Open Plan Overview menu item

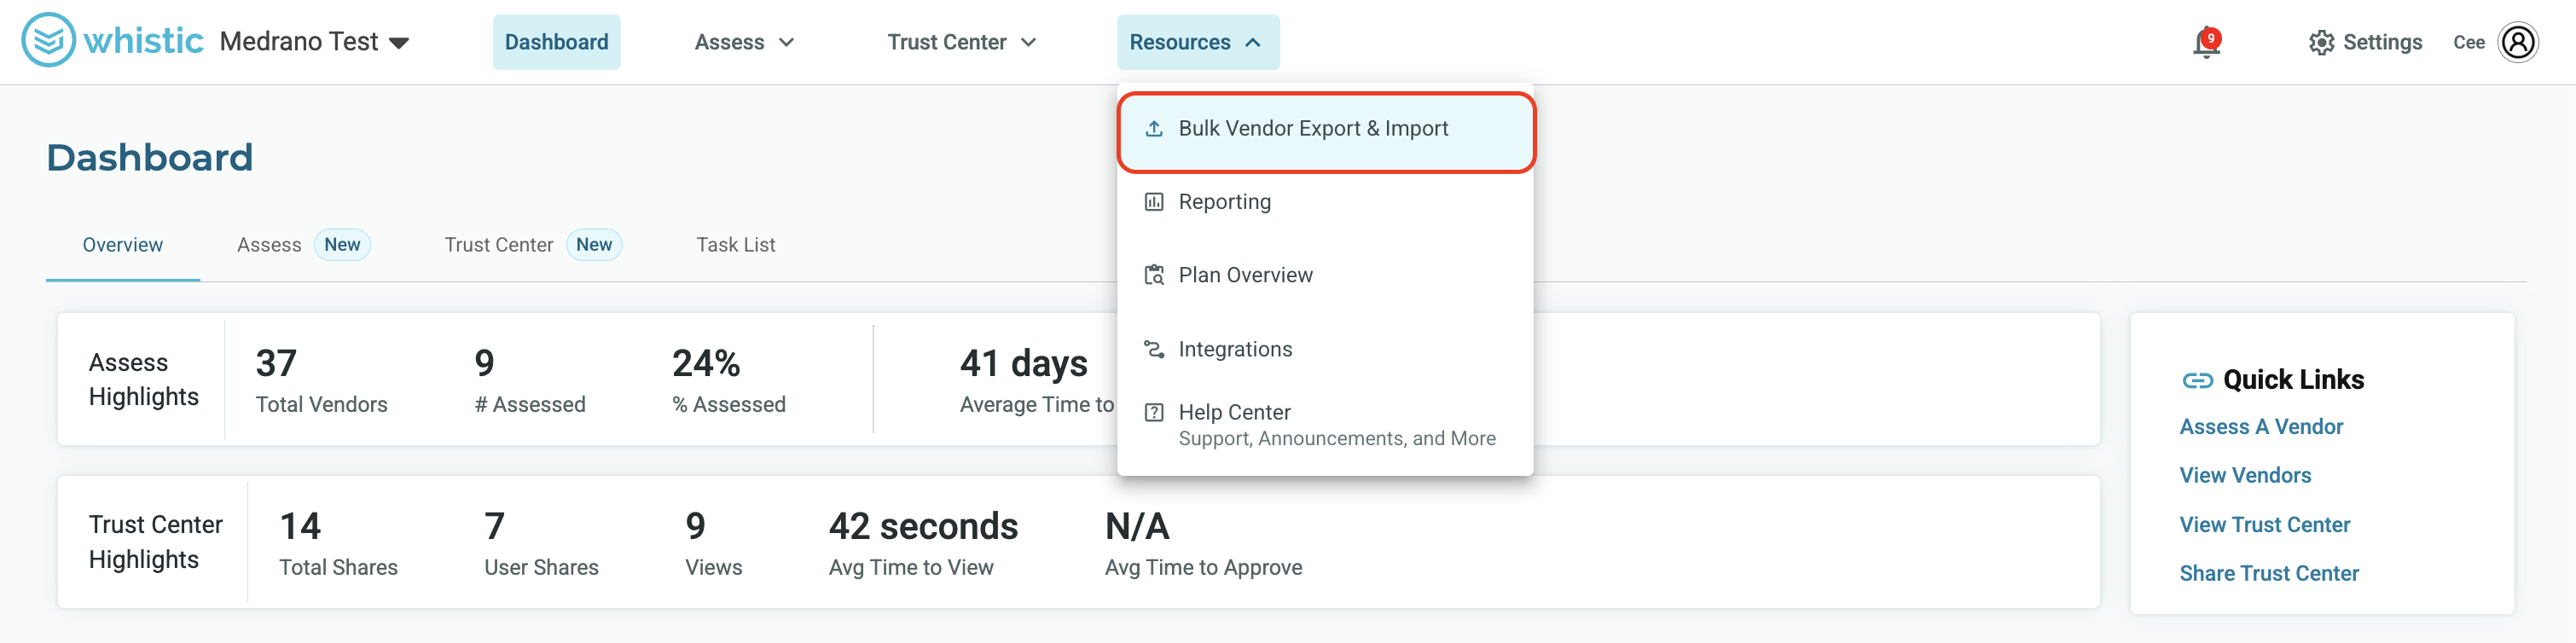point(1325,275)
